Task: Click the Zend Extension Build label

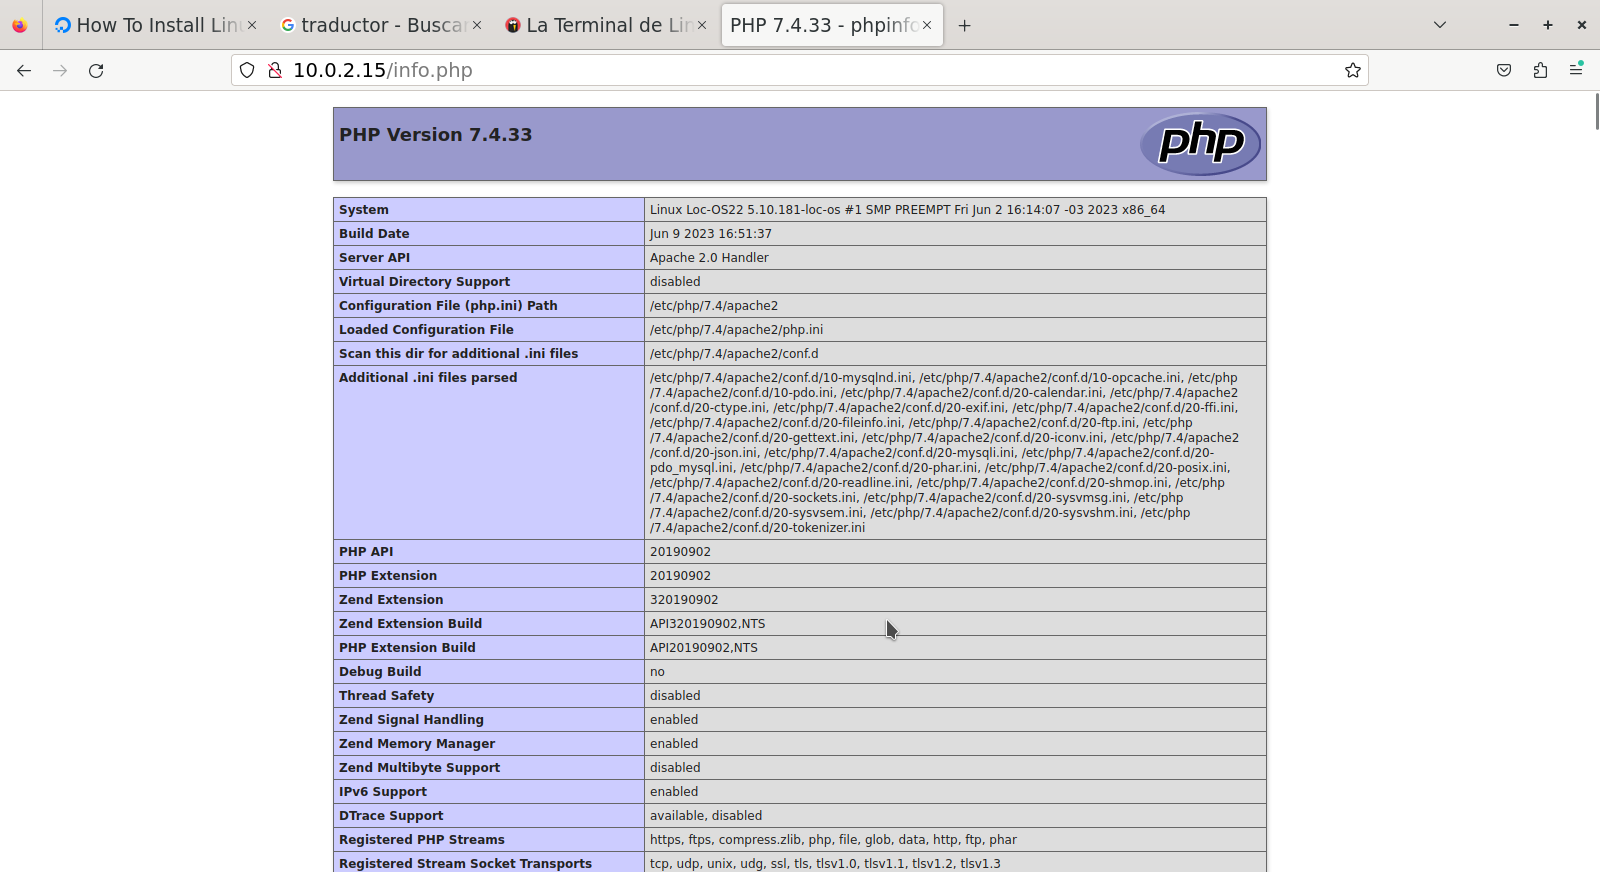Action: pyautogui.click(x=410, y=624)
